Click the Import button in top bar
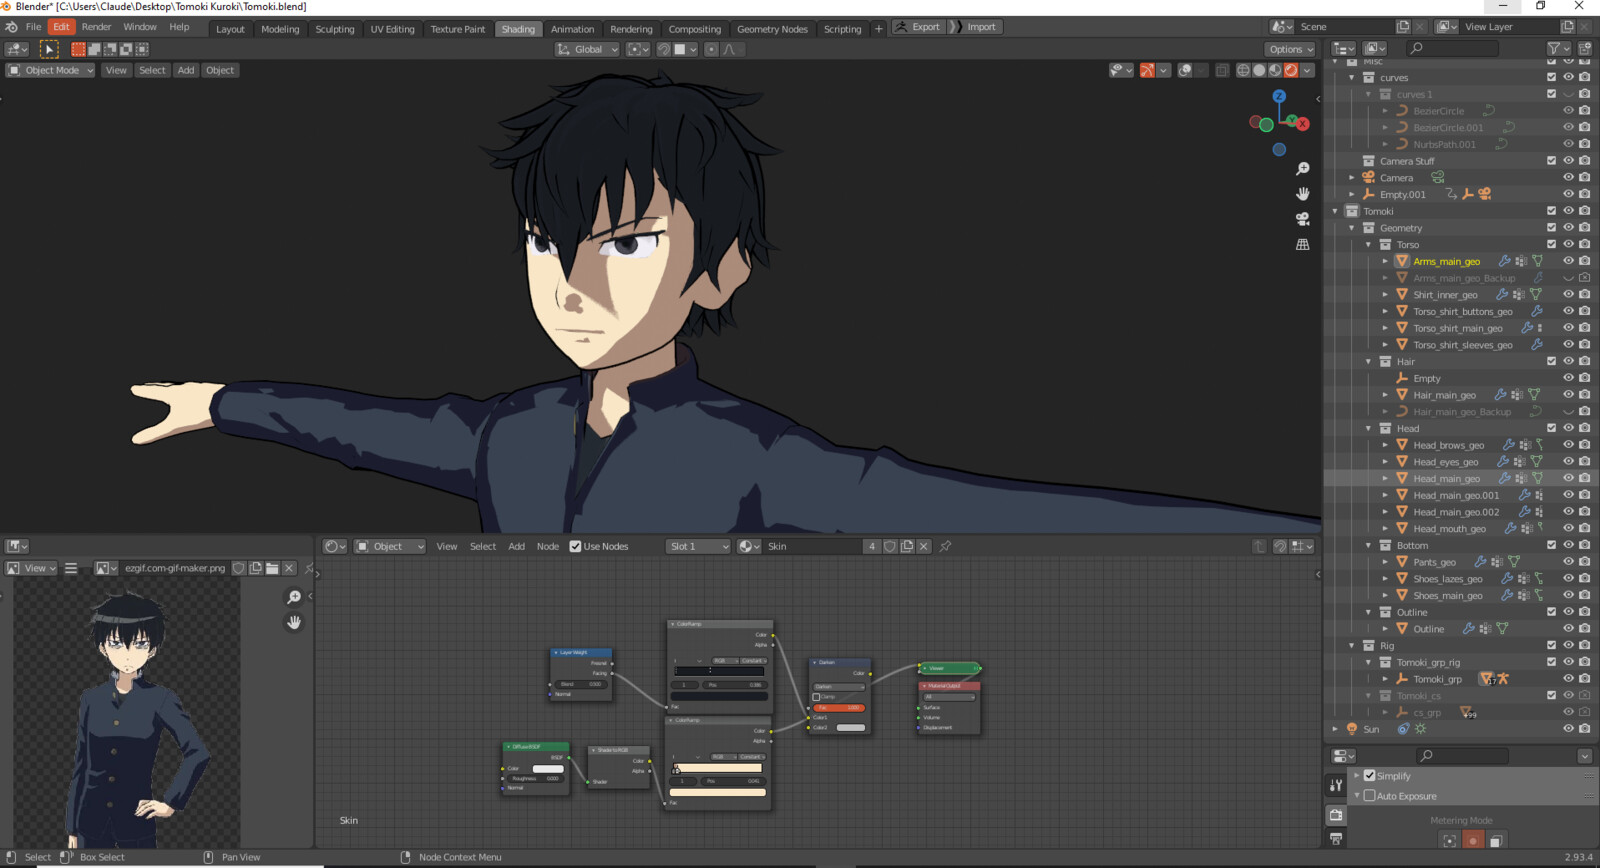Viewport: 1600px width, 868px height. tap(974, 27)
